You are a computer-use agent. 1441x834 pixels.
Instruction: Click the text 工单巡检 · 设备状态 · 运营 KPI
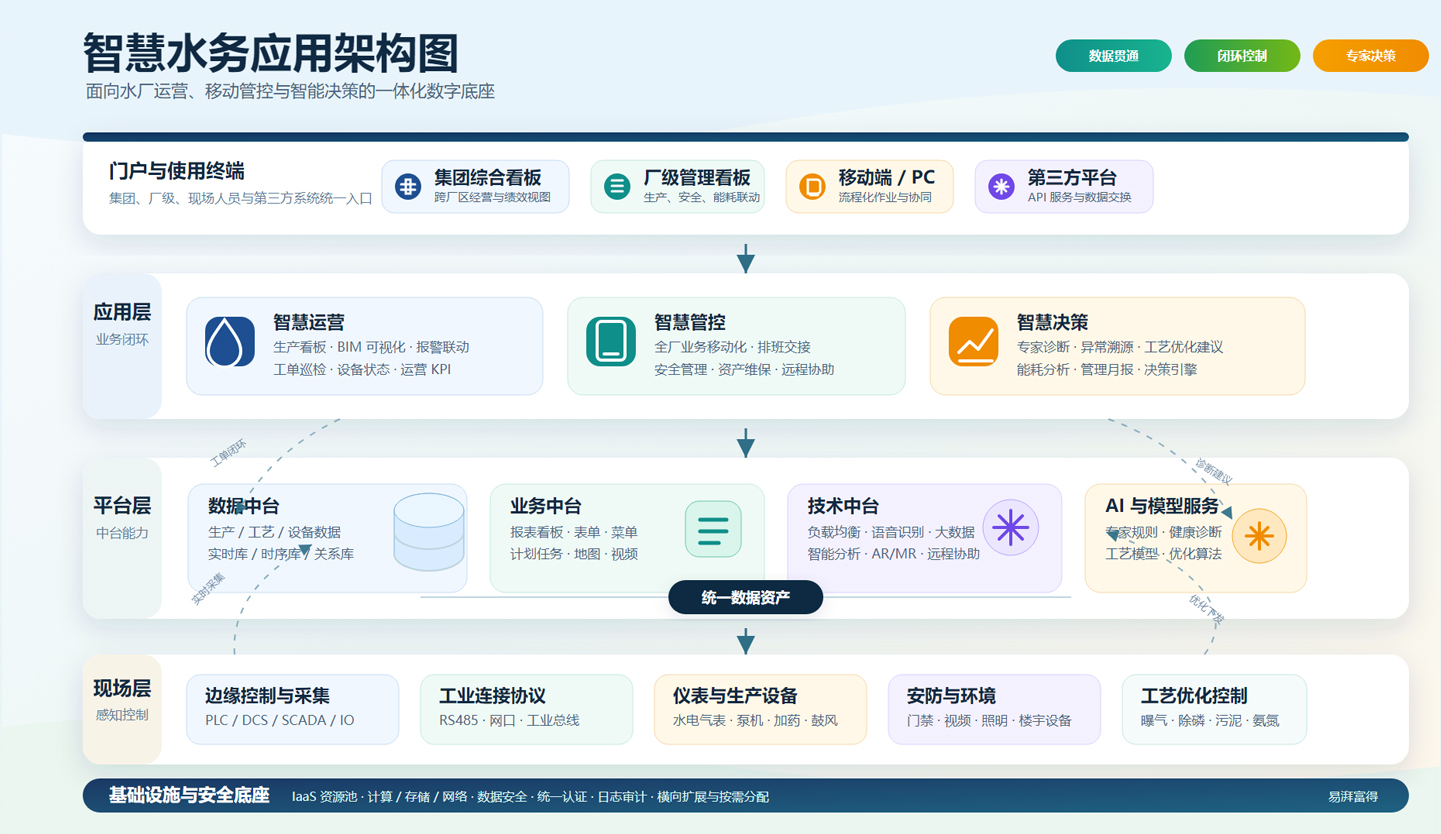tap(364, 369)
